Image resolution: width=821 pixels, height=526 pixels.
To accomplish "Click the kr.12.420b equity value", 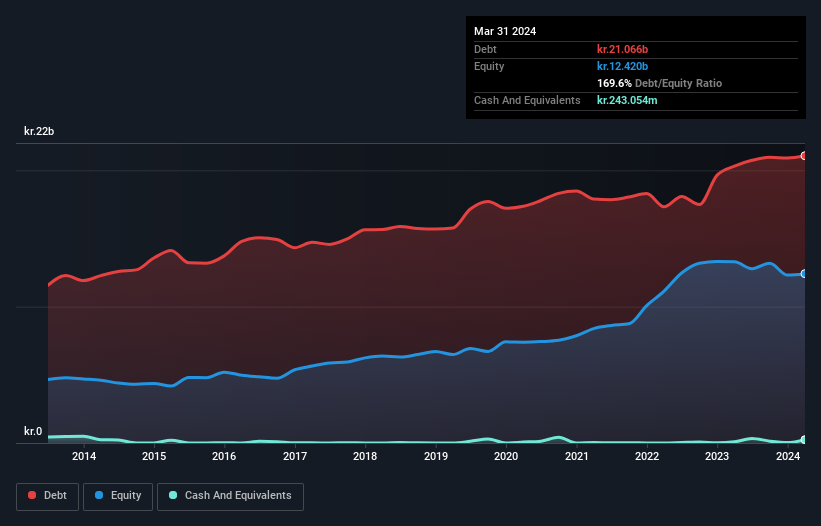I will [623, 66].
